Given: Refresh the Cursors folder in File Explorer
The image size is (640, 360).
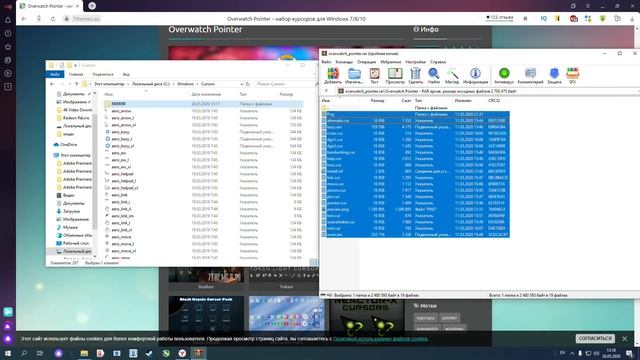Looking at the screenshot, I should click(x=247, y=84).
